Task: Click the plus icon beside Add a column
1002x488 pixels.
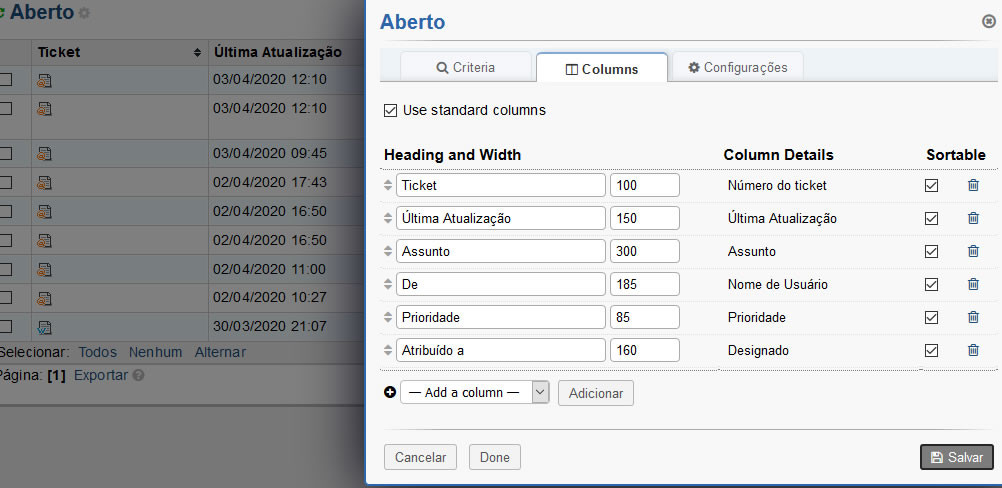Action: click(x=390, y=392)
